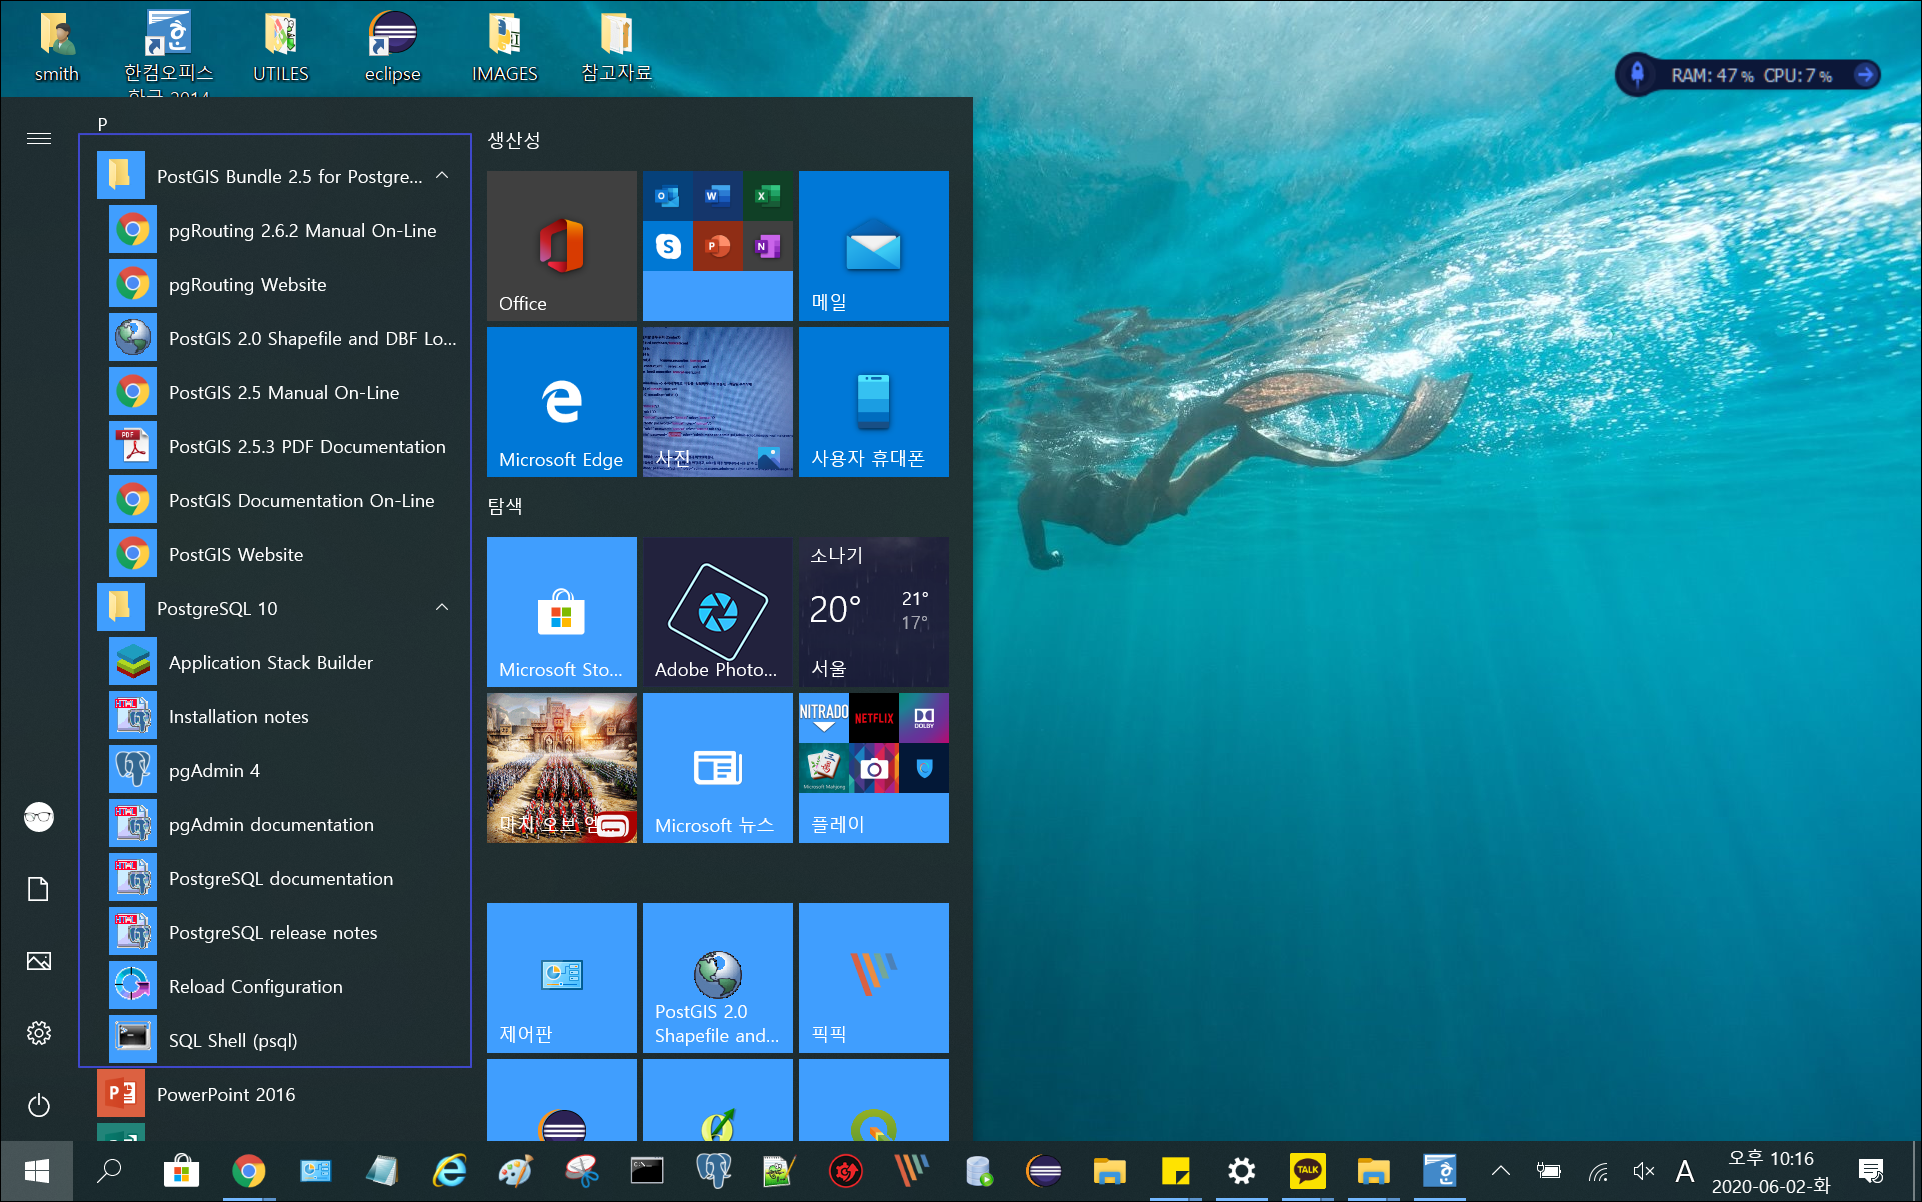The width and height of the screenshot is (1922, 1202).
Task: Expand the start menu hamburger navigation
Action: pyautogui.click(x=39, y=138)
